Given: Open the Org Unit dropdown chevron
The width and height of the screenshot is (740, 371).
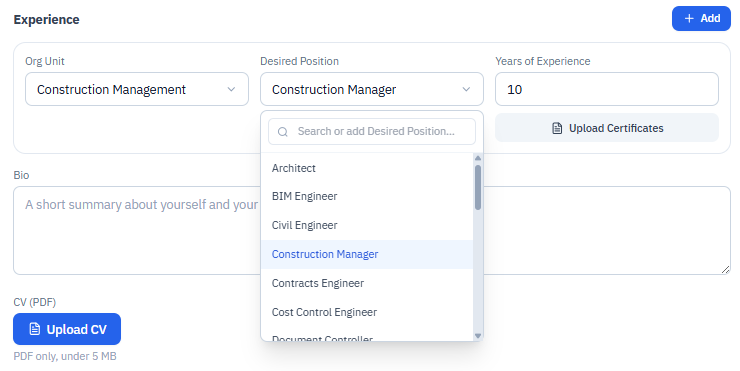Looking at the screenshot, I should coord(231,89).
